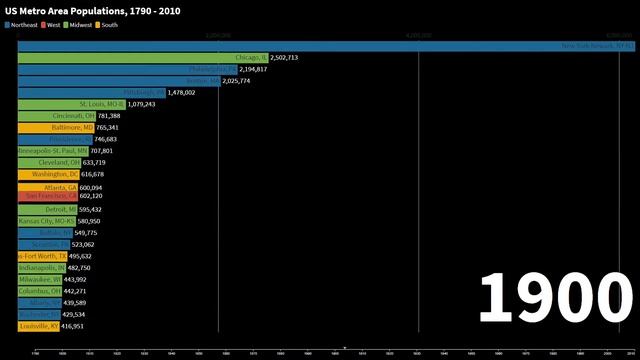
Task: Click the value 600,094
Action: (91, 188)
